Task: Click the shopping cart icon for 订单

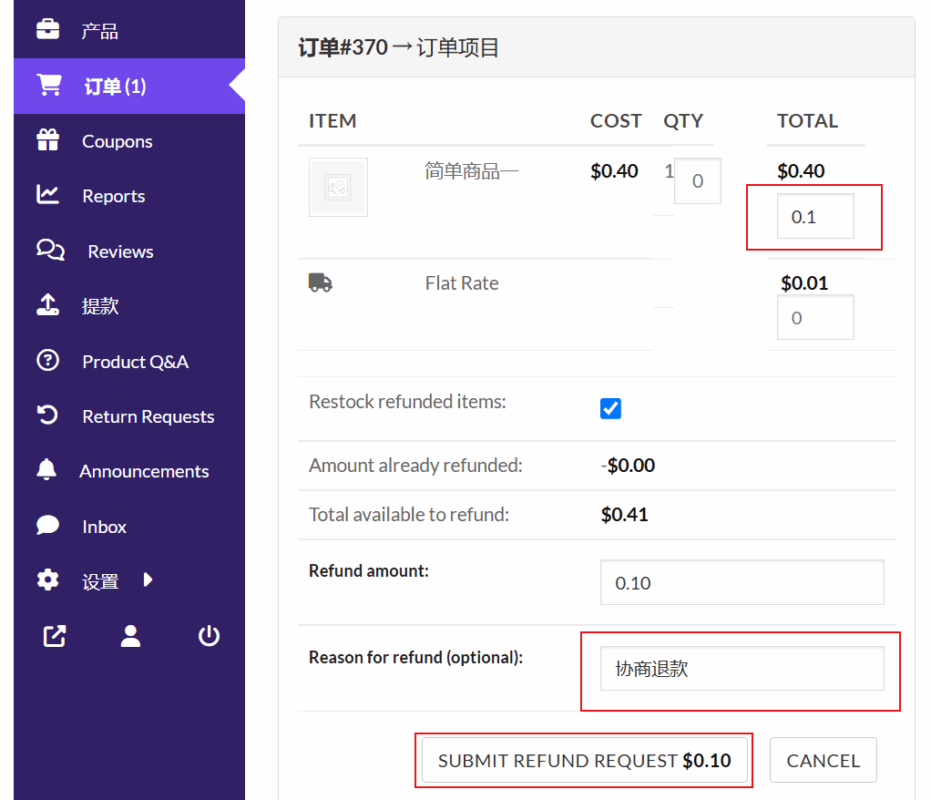Action: pos(48,85)
